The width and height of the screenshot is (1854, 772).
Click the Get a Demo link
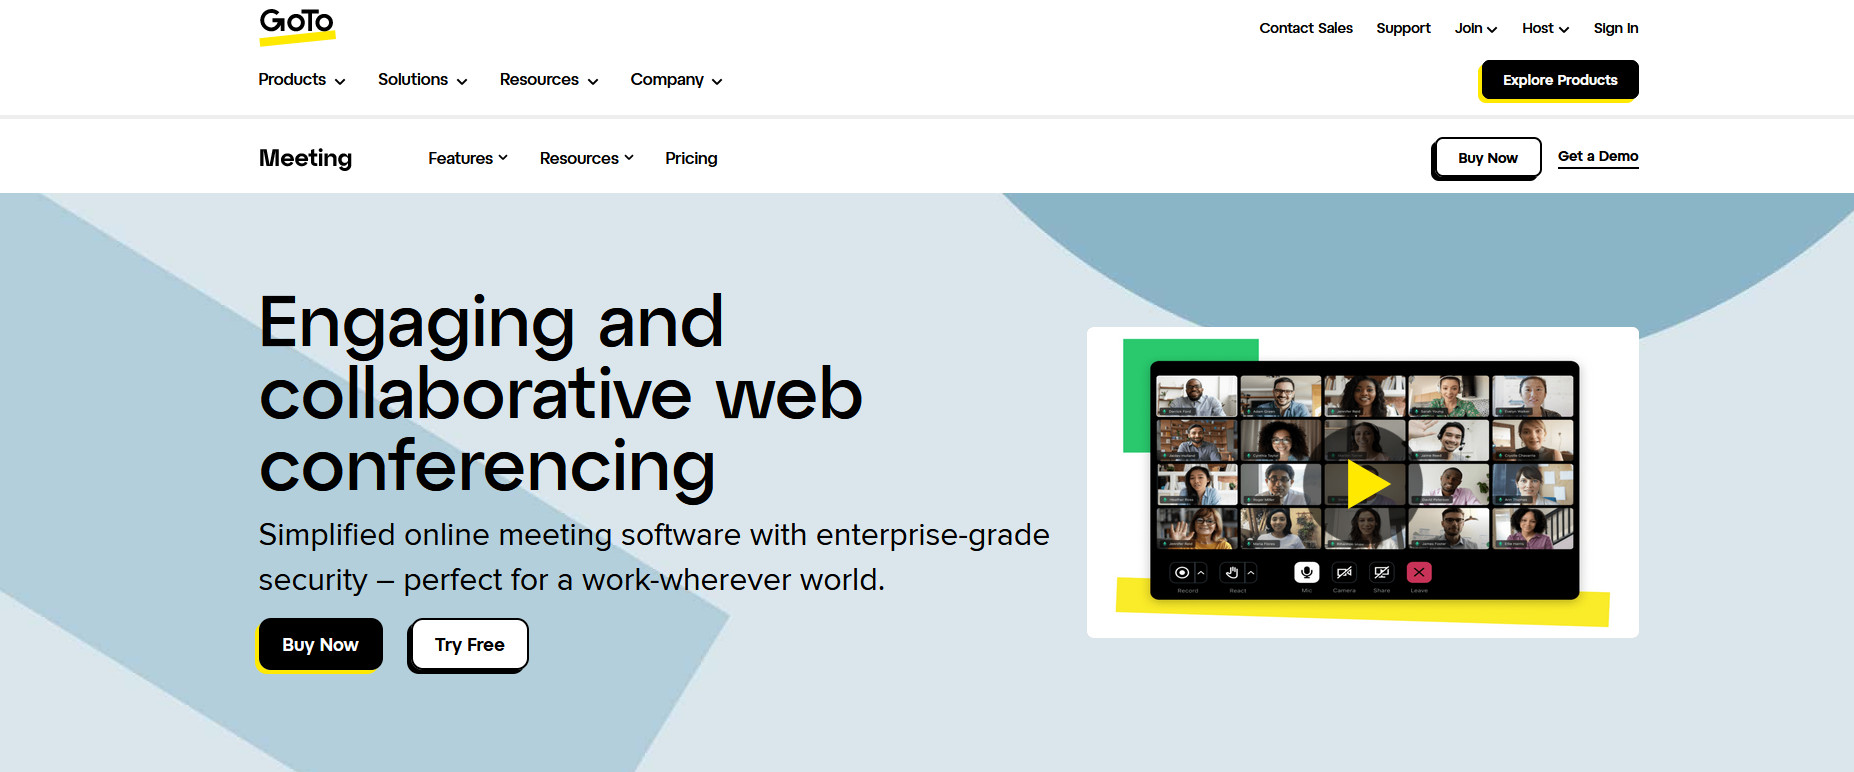(1598, 157)
